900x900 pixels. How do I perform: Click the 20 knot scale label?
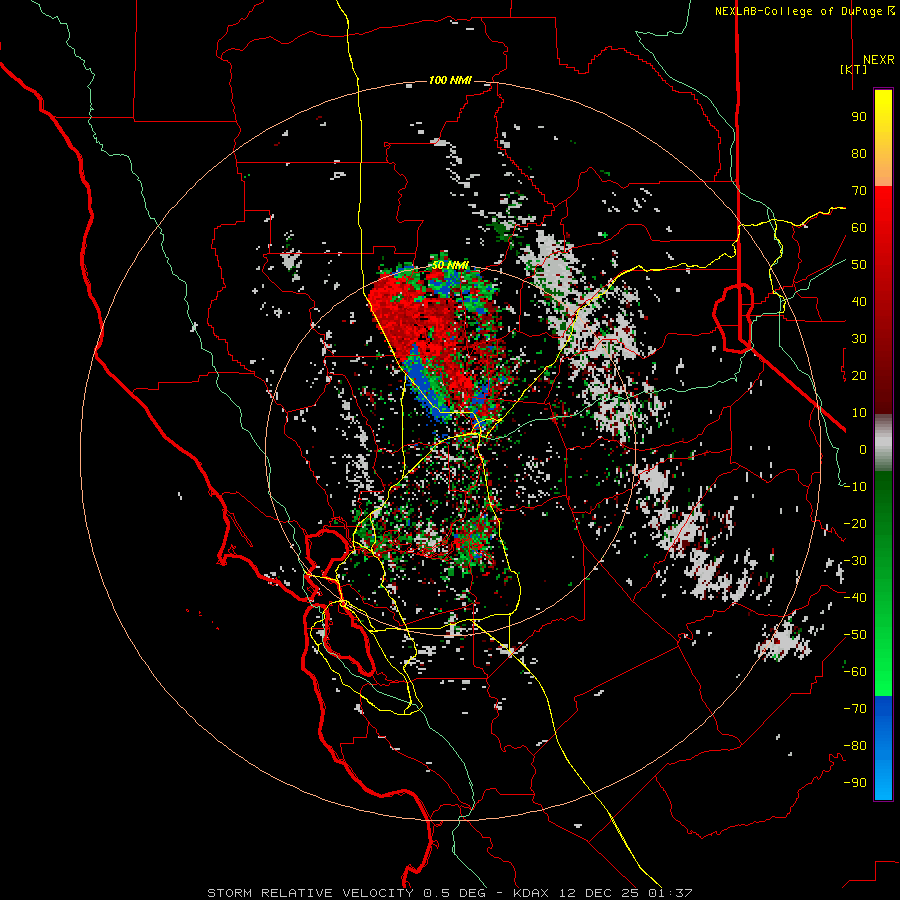click(859, 375)
